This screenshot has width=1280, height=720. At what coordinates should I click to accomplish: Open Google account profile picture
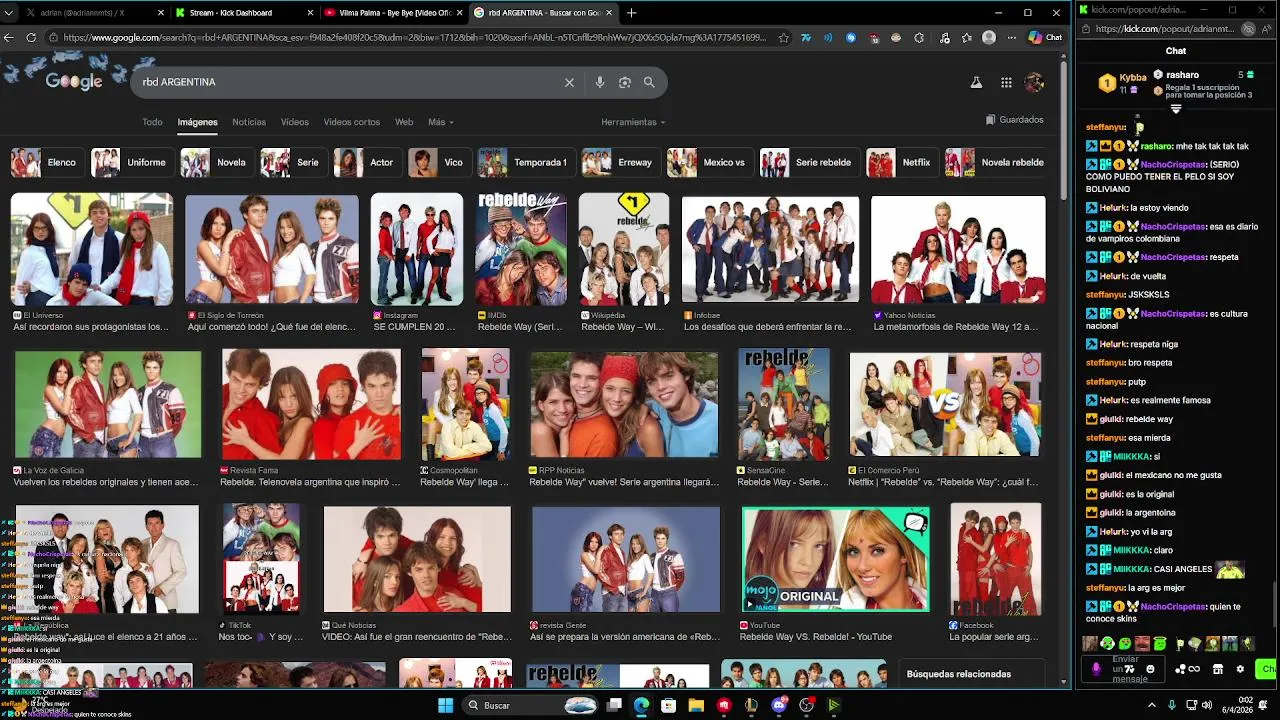click(1034, 82)
